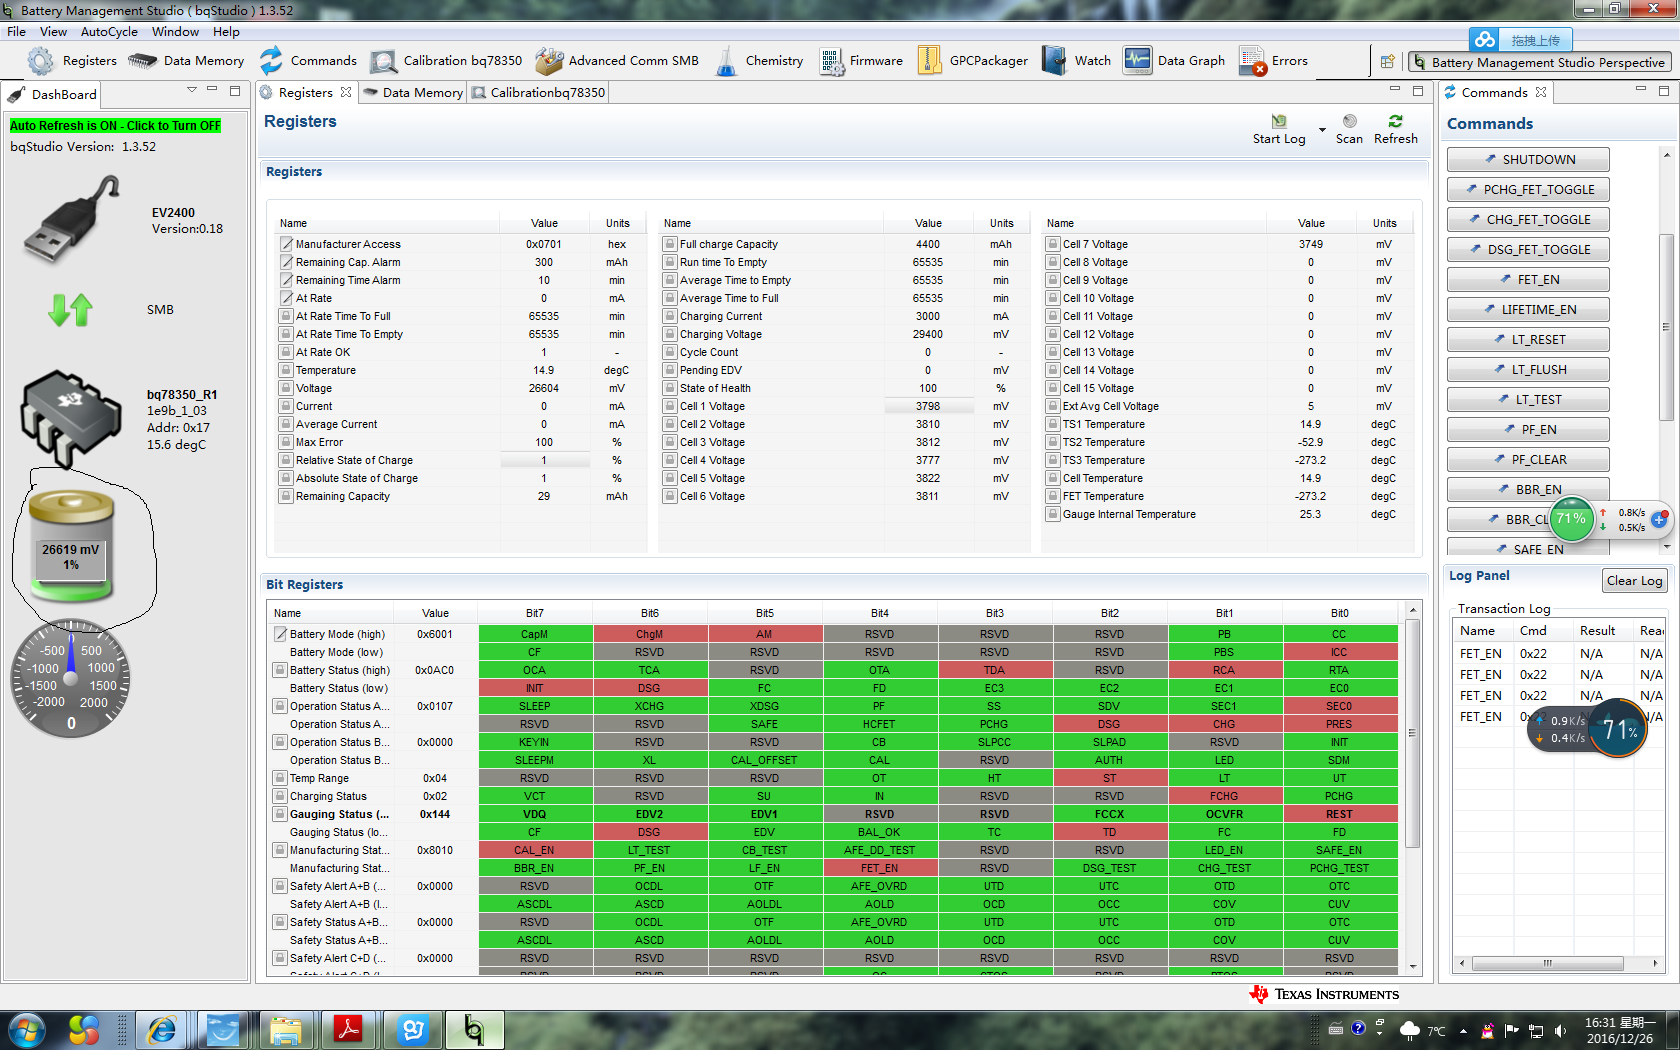Expand the Gauging Status row
The image size is (1680, 1050).
tap(281, 814)
